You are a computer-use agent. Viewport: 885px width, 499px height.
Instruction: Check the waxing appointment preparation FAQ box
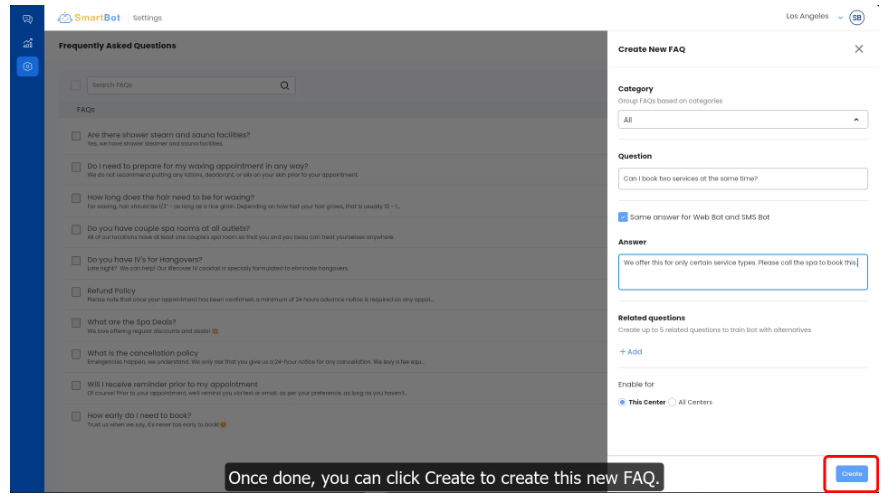point(76,167)
